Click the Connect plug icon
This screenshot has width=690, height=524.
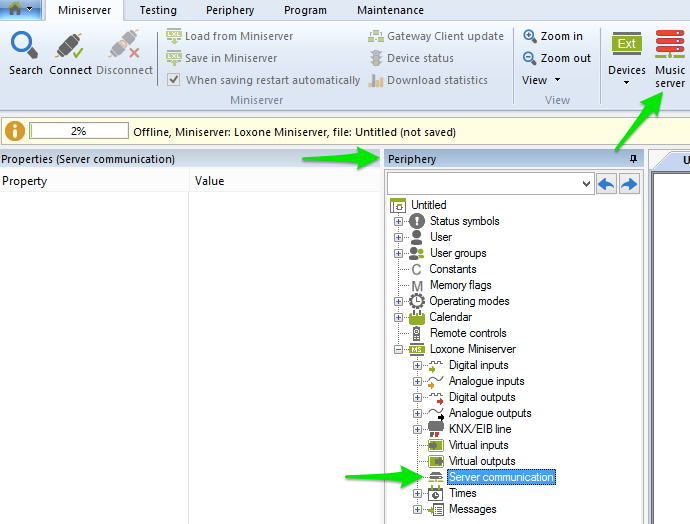[x=70, y=46]
